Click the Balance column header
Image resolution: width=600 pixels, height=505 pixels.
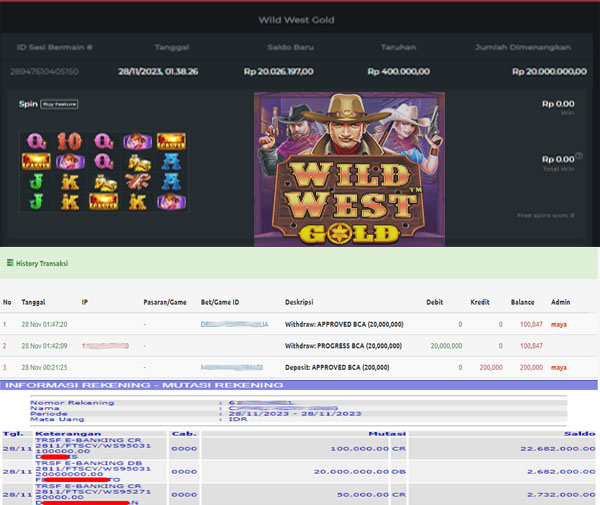click(x=522, y=302)
